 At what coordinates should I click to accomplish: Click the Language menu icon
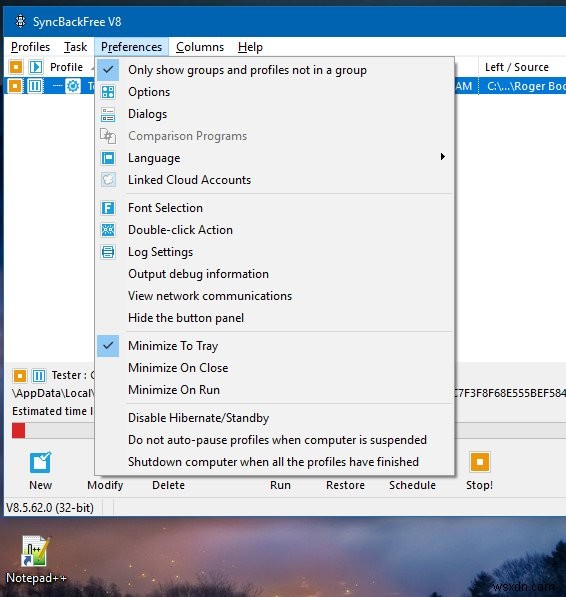pyautogui.click(x=108, y=158)
